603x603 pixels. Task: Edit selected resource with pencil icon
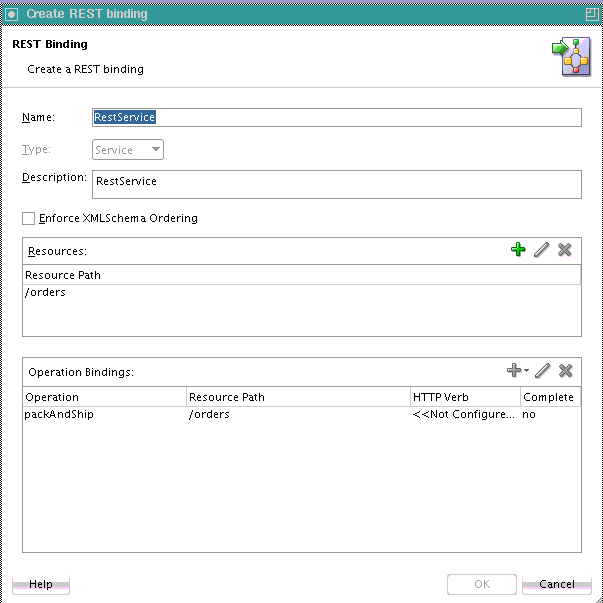coord(541,250)
